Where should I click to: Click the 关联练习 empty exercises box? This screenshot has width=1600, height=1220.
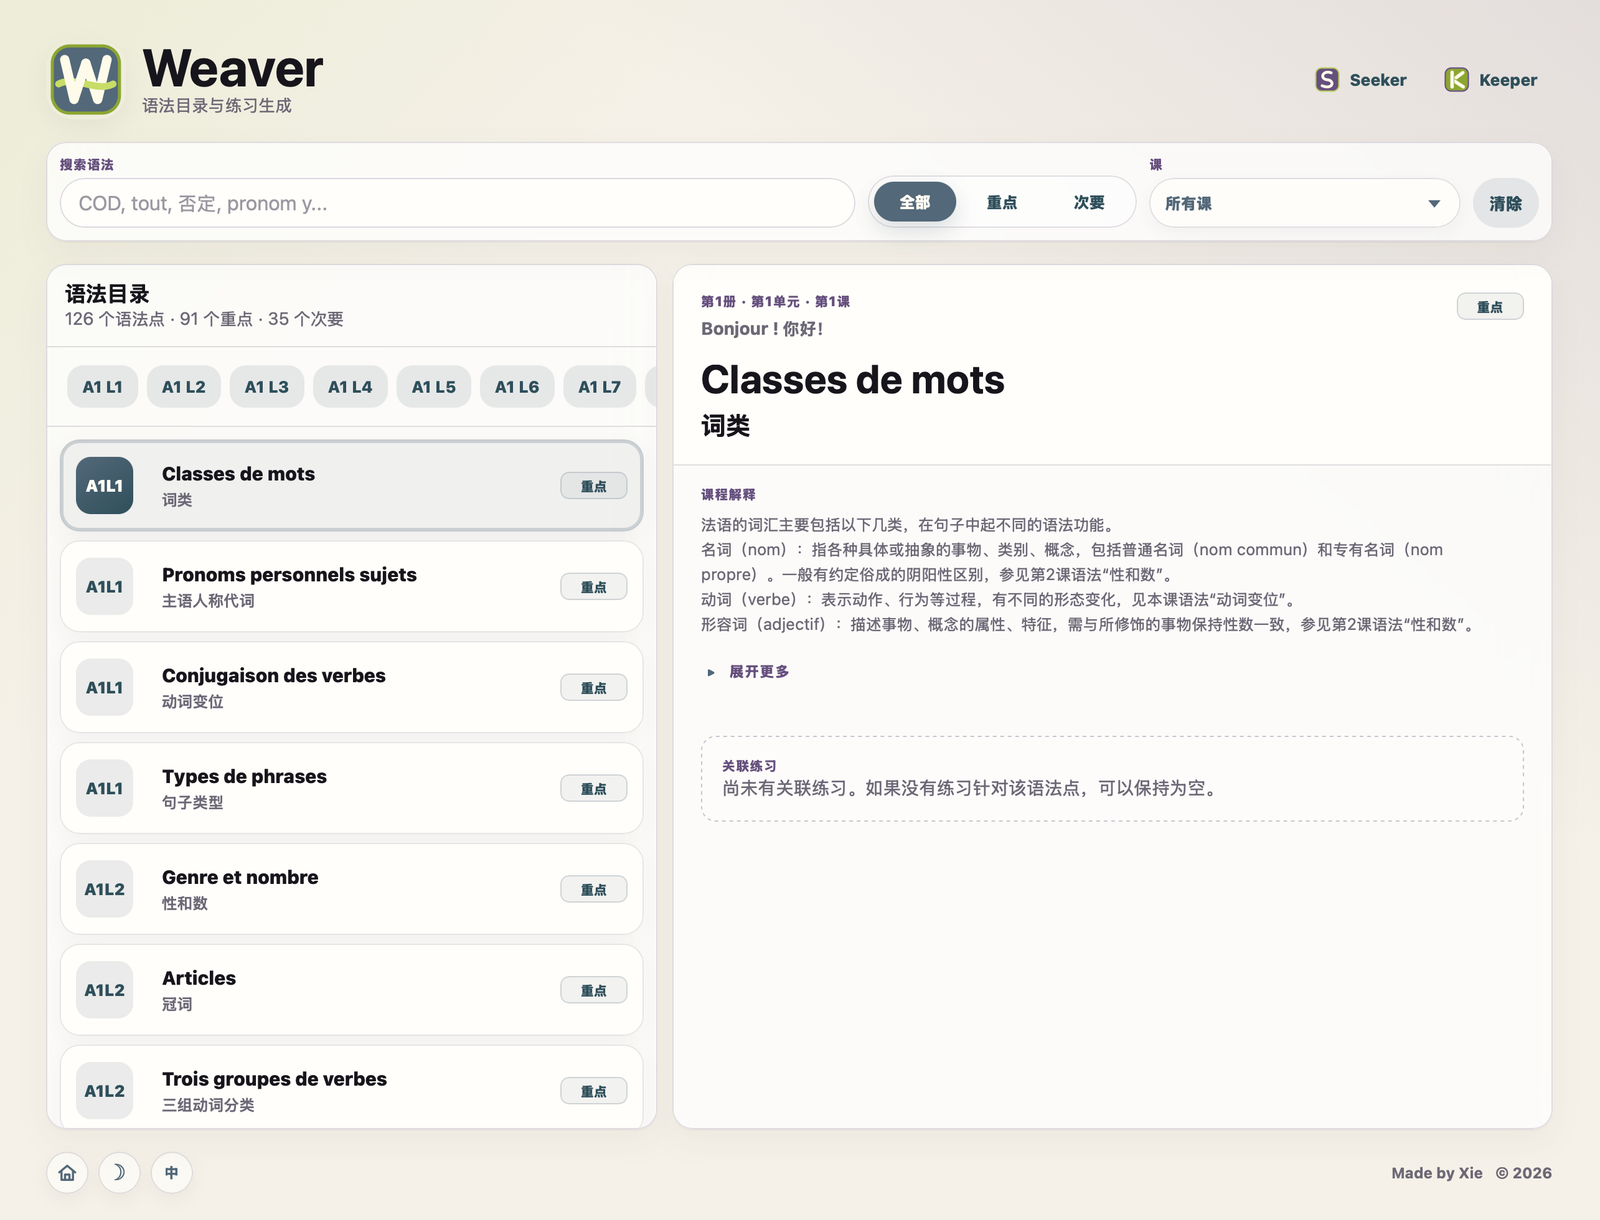(x=1112, y=779)
